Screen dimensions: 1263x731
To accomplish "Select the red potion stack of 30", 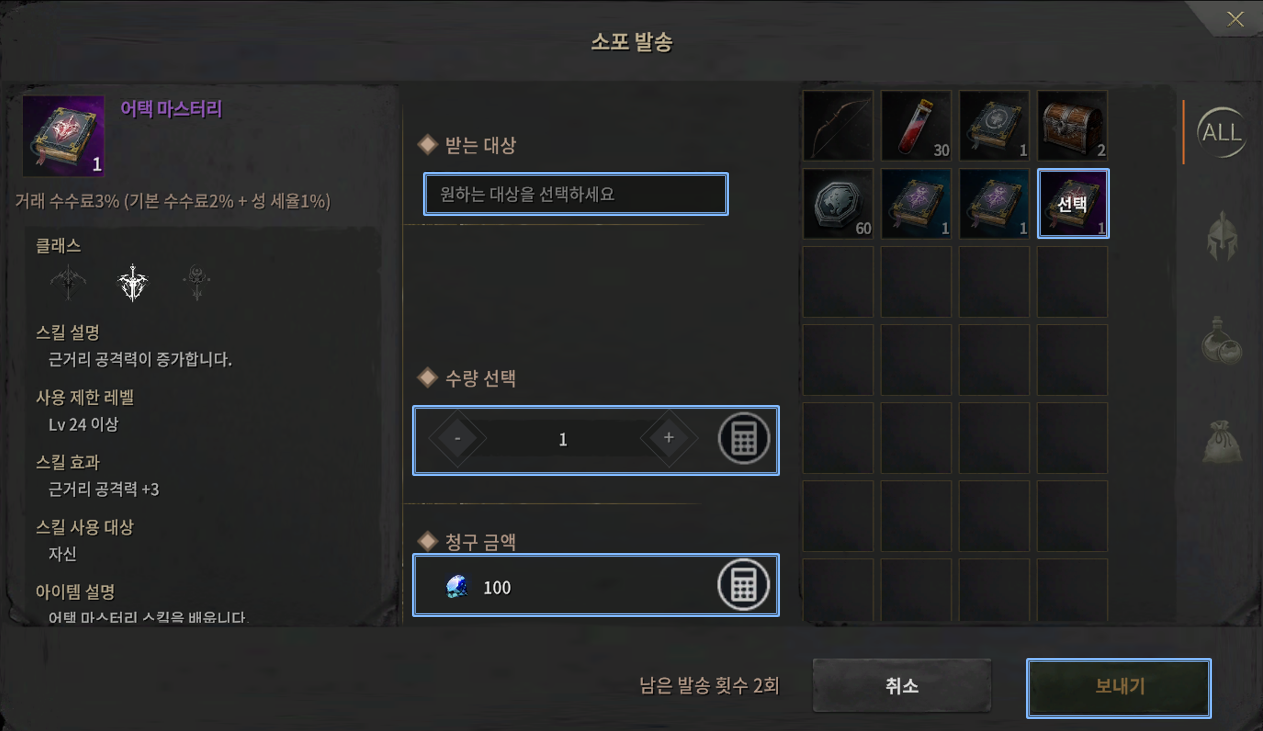I will [916, 126].
